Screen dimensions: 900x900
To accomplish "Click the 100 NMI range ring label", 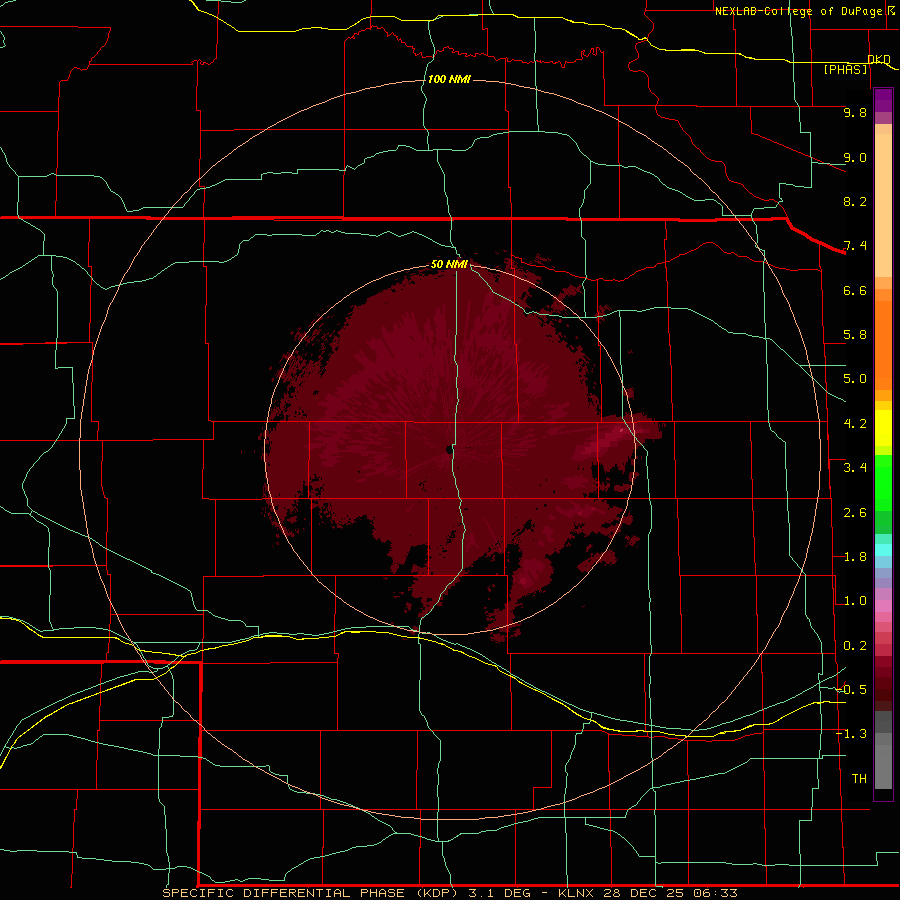I will pos(449,79).
